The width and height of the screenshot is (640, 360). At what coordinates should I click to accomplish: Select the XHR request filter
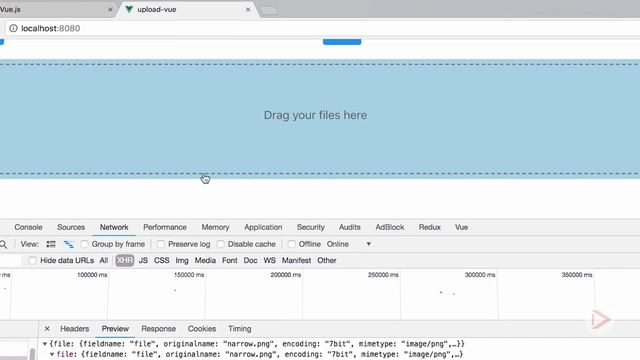(x=124, y=260)
